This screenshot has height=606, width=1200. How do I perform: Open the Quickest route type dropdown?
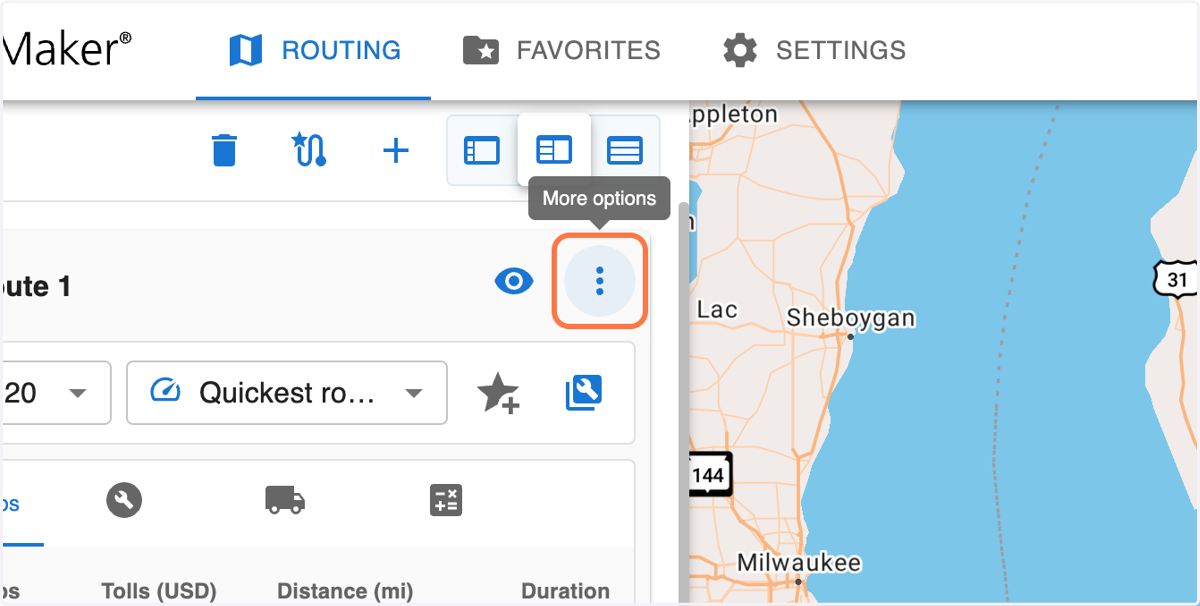click(x=286, y=393)
